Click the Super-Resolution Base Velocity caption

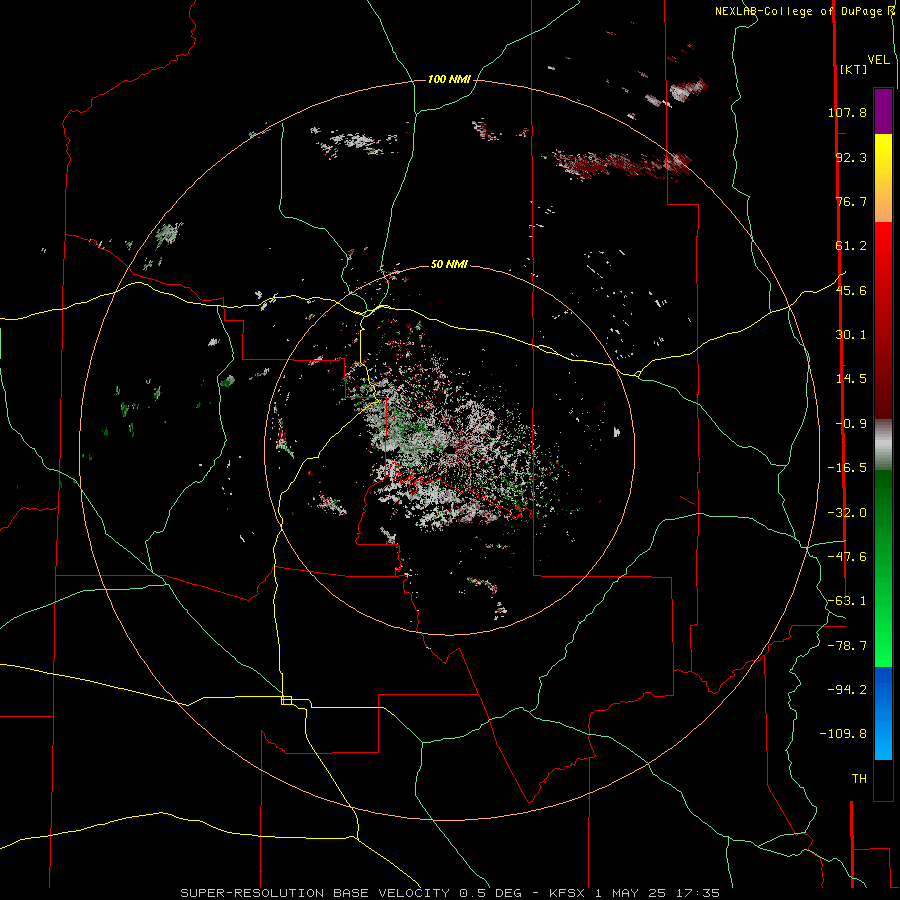point(450,893)
